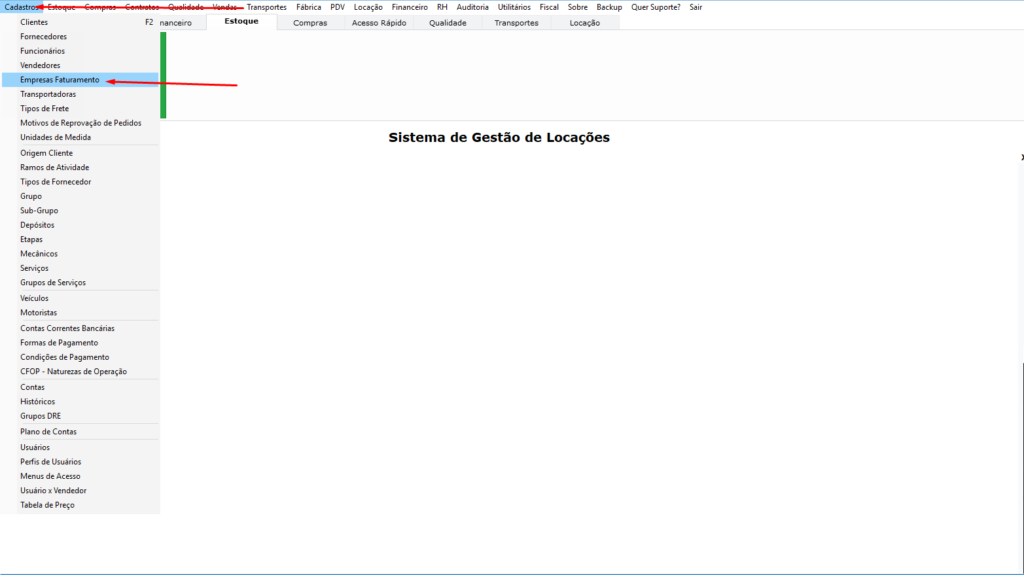
Task: Open the Acesso Rápido tab
Action: pyautogui.click(x=379, y=23)
